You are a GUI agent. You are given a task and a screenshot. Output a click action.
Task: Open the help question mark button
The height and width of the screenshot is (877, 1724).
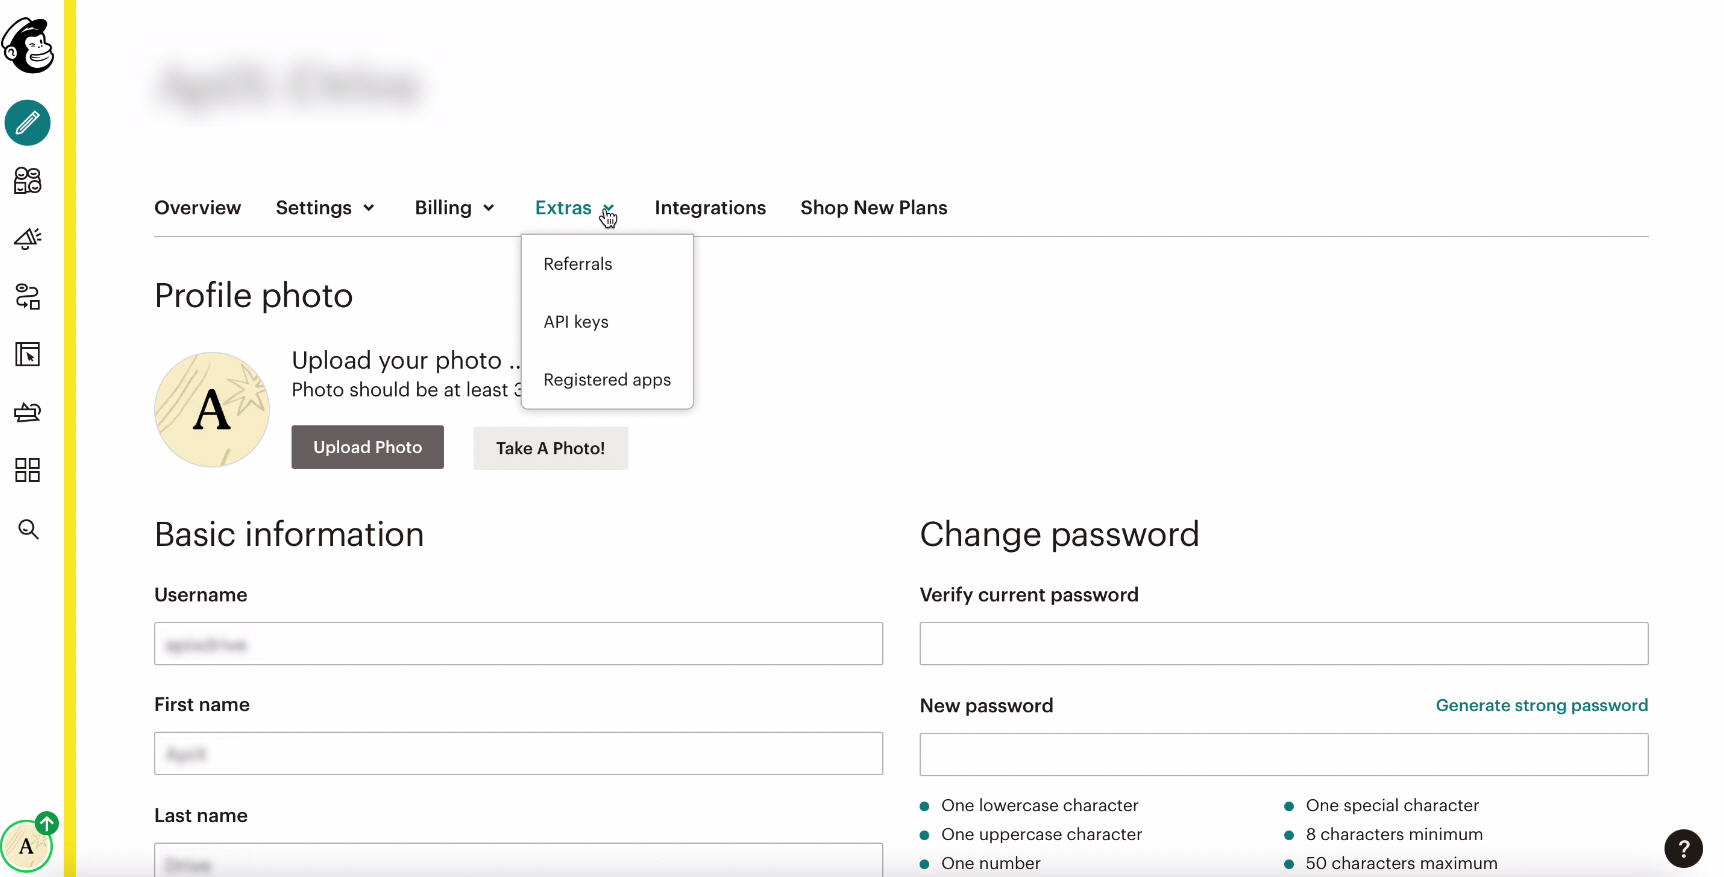pos(1684,849)
